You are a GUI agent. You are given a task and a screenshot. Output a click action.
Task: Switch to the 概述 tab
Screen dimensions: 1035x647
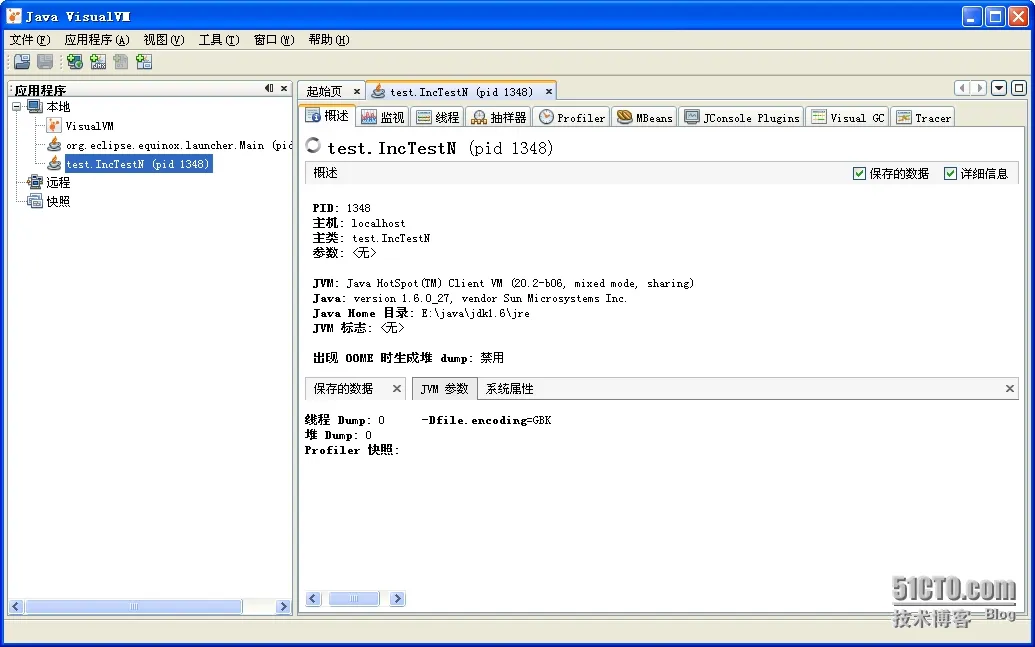click(327, 116)
